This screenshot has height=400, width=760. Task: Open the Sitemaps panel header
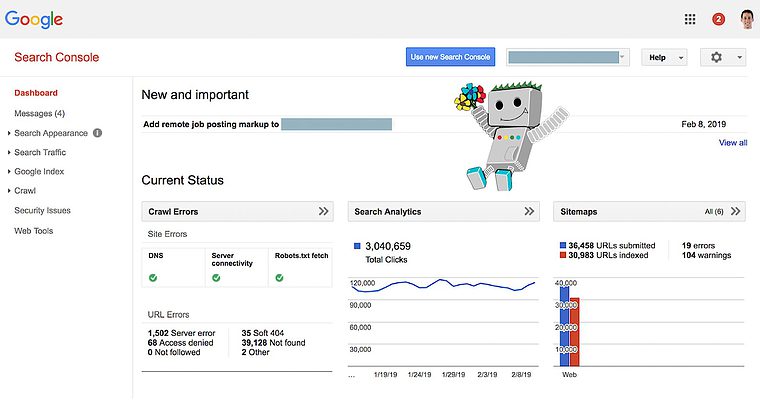click(x=649, y=211)
